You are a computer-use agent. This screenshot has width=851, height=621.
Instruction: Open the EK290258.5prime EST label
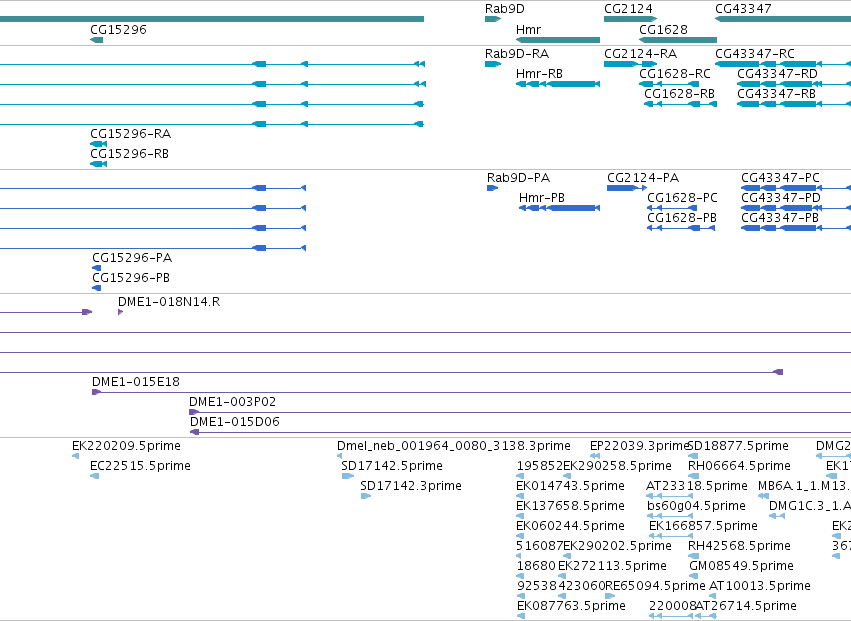click(x=618, y=466)
